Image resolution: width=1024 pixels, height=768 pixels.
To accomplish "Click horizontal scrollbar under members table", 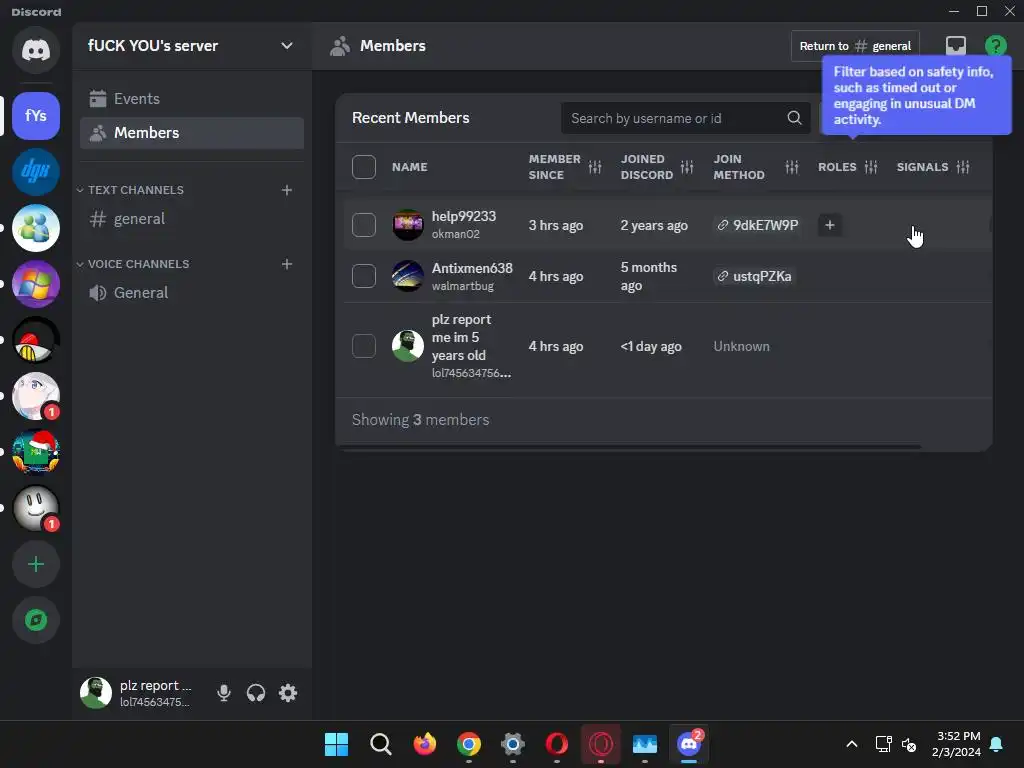I will (632, 447).
